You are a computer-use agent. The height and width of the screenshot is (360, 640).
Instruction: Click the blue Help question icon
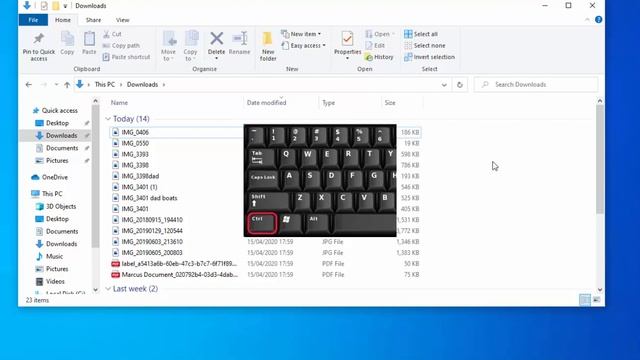(x=598, y=20)
